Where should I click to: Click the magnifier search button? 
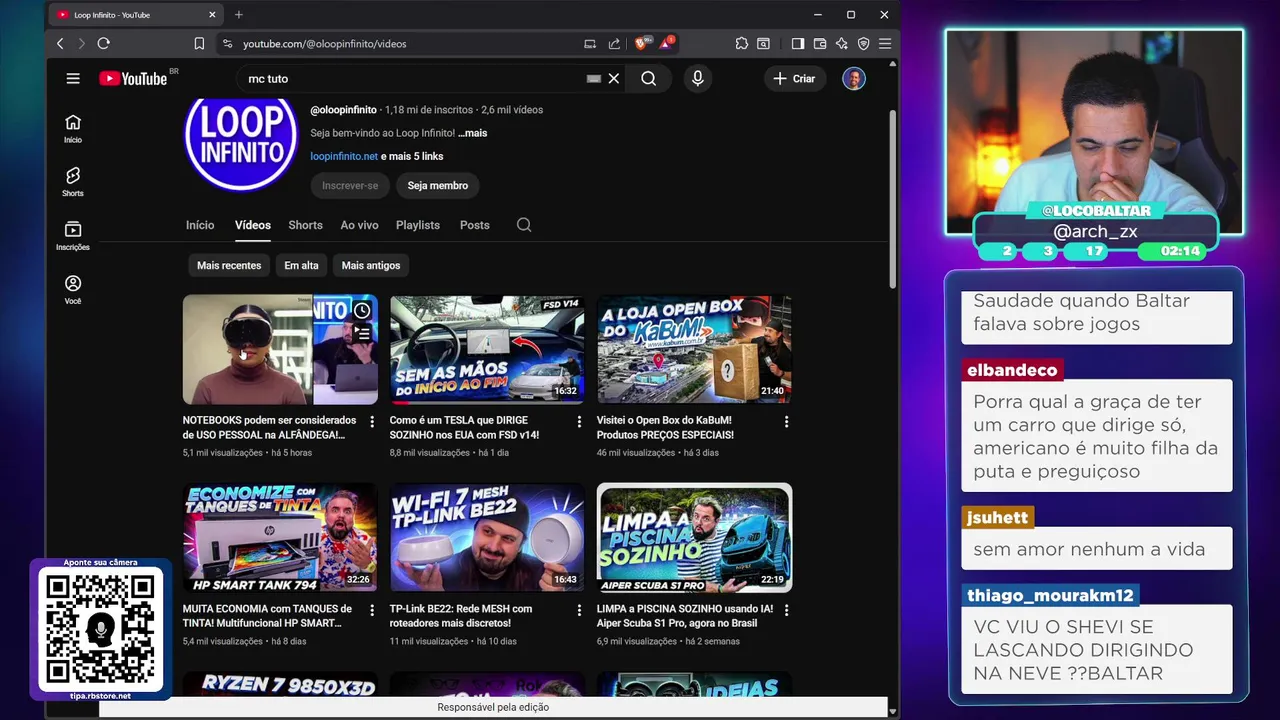pyautogui.click(x=649, y=78)
